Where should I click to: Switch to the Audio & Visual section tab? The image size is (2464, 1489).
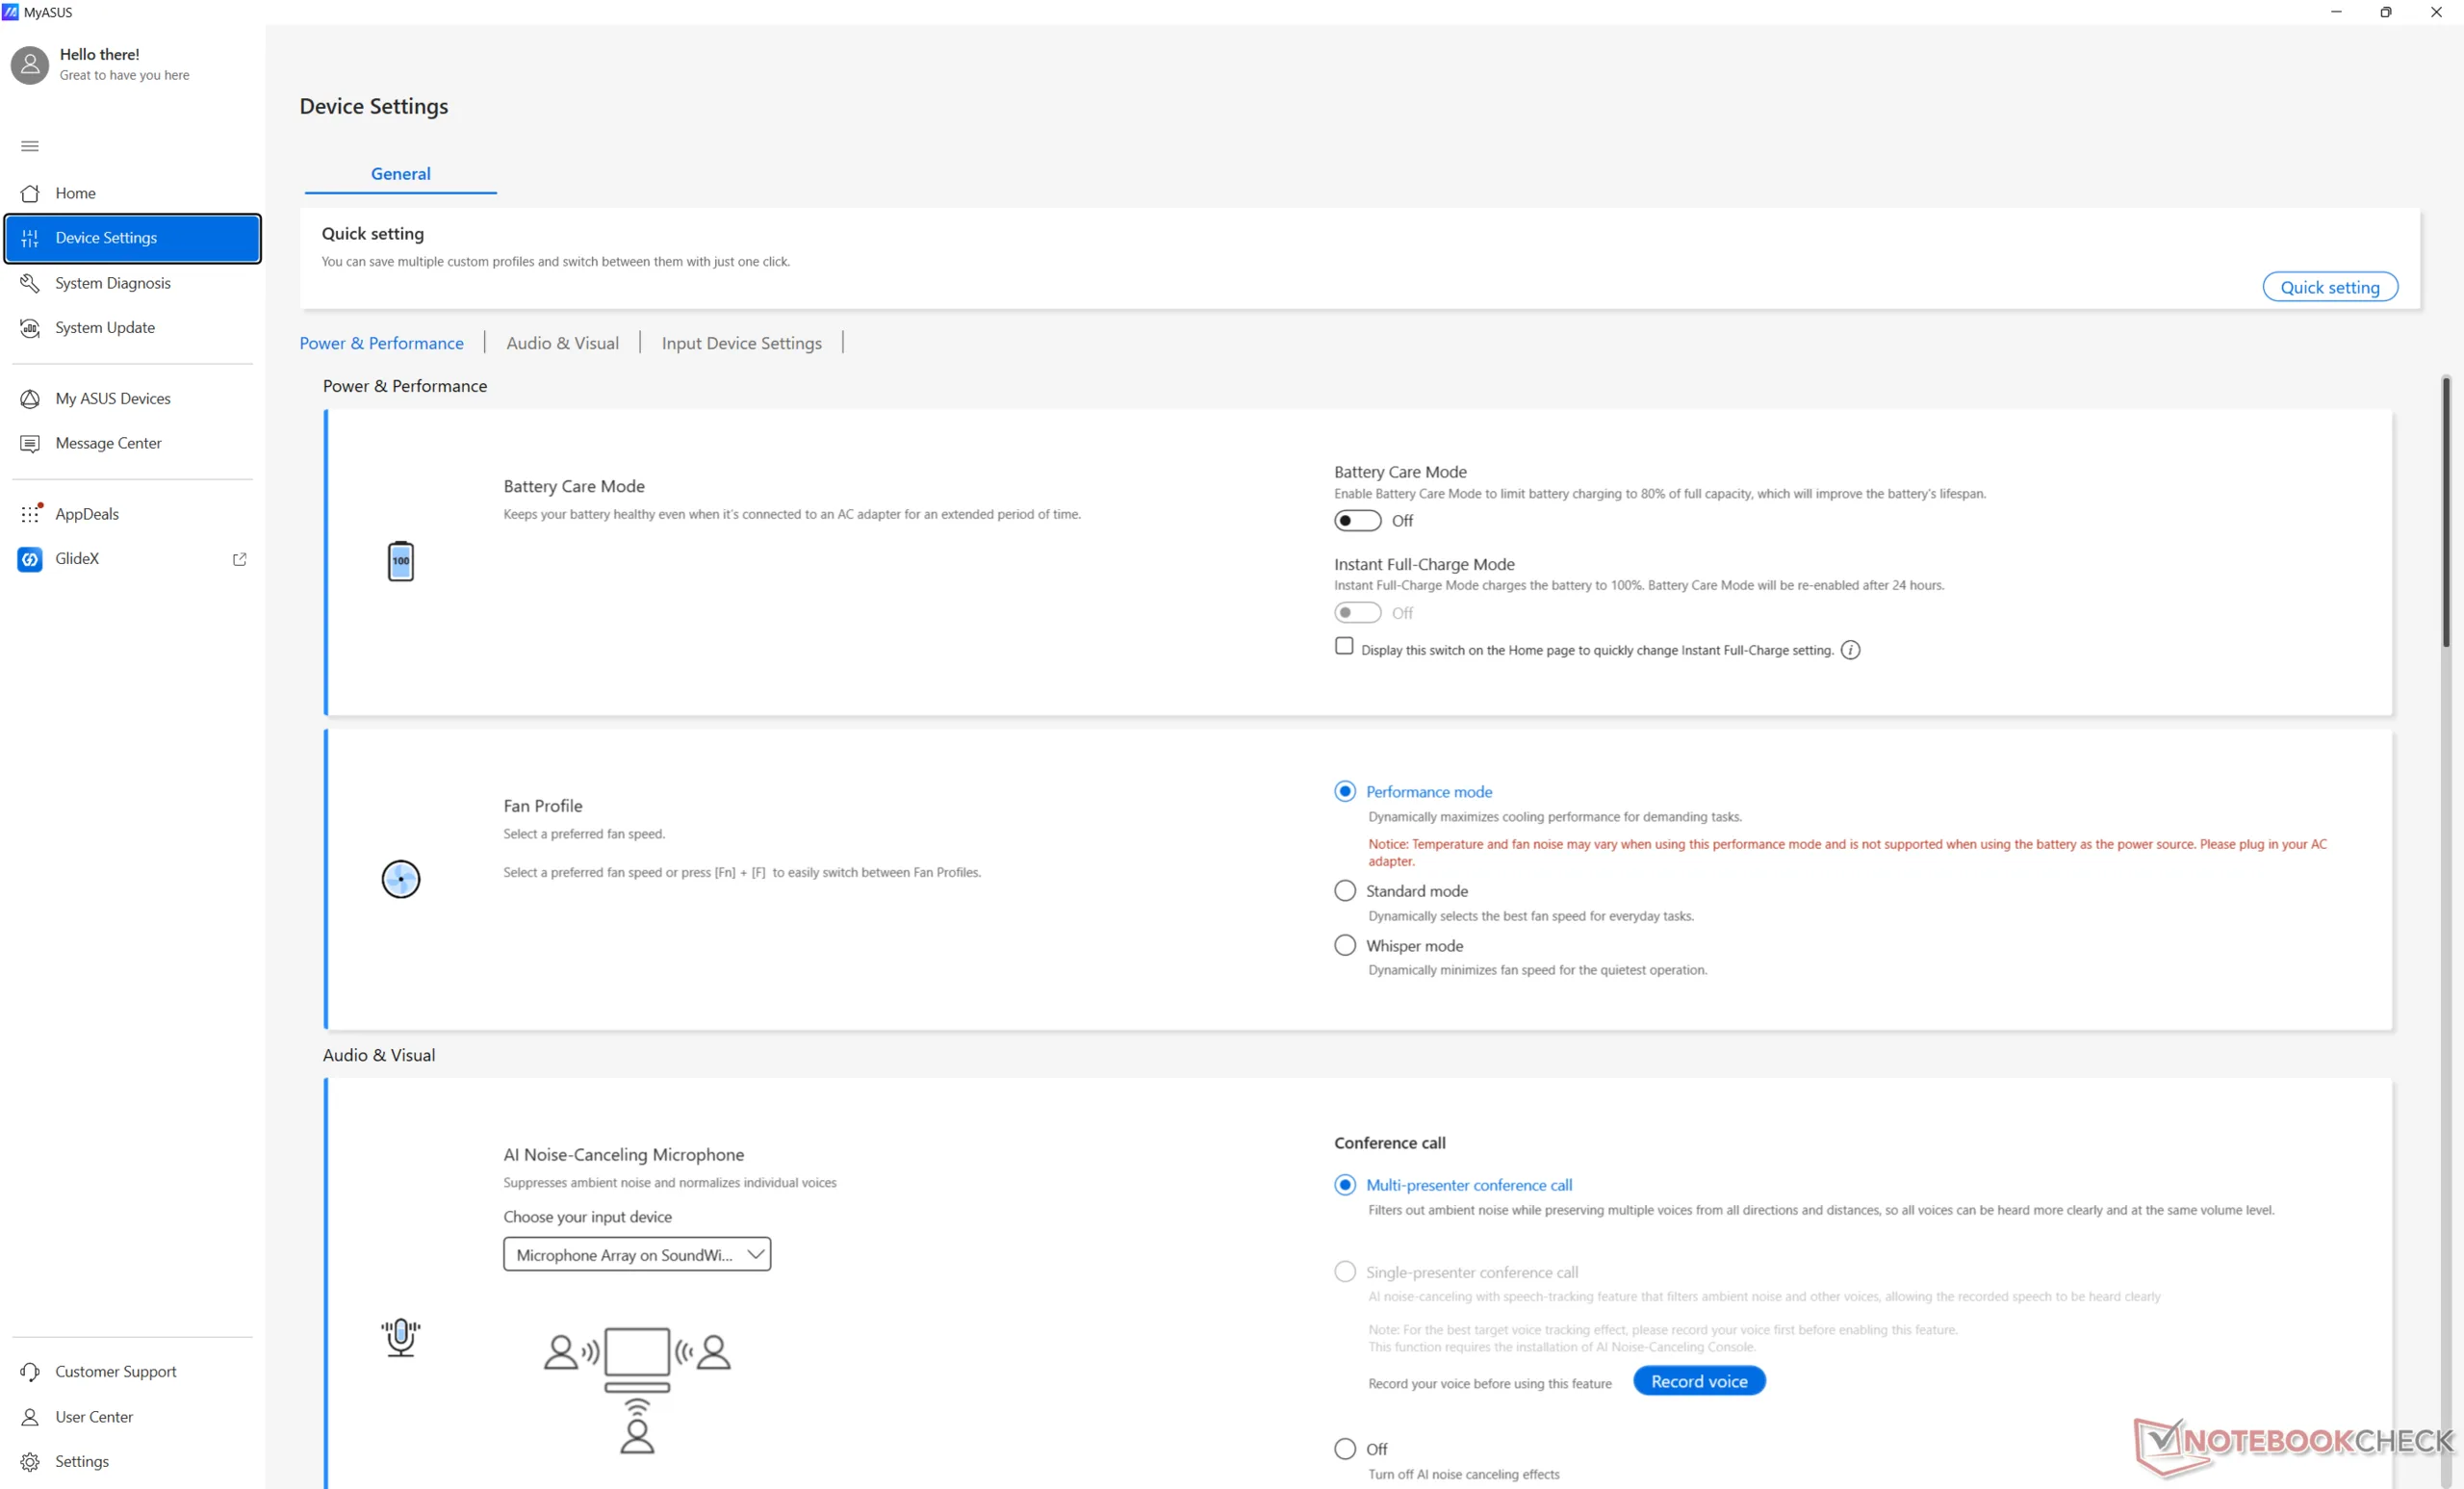pyautogui.click(x=562, y=343)
